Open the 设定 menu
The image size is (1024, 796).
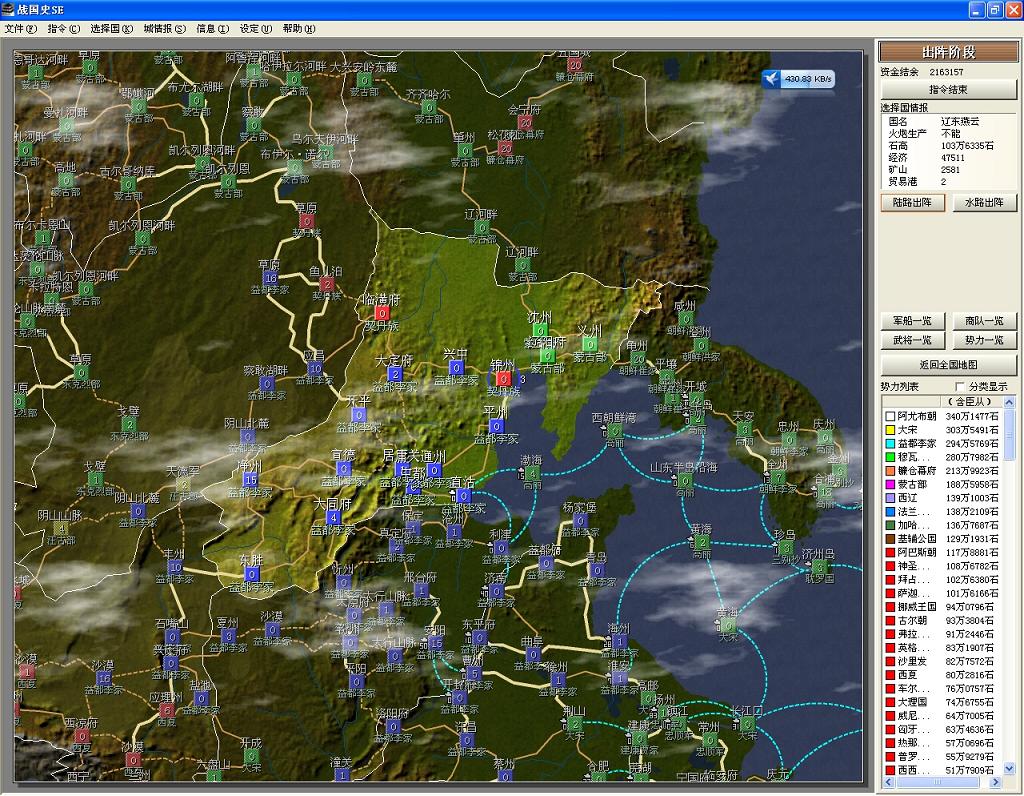point(255,28)
